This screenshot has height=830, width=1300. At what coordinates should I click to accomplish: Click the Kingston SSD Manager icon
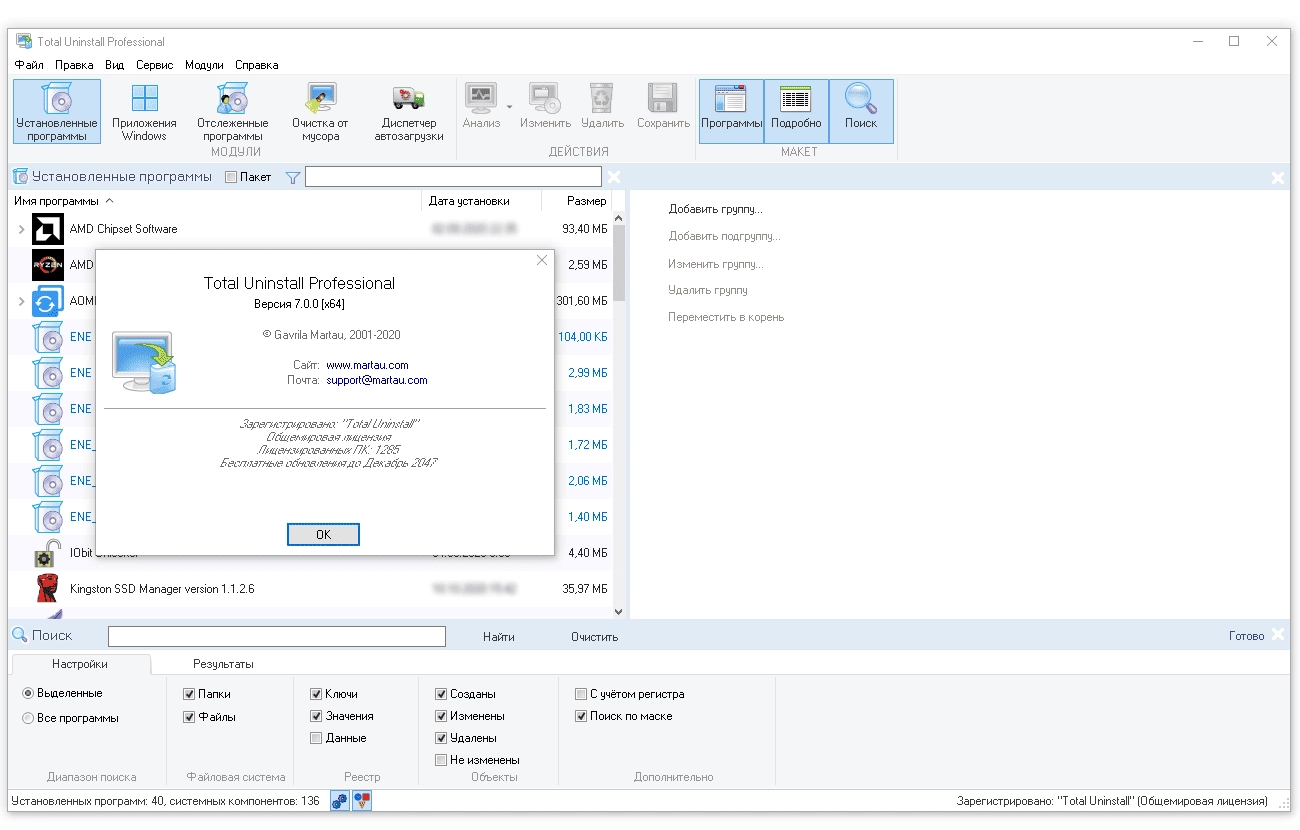click(x=48, y=589)
